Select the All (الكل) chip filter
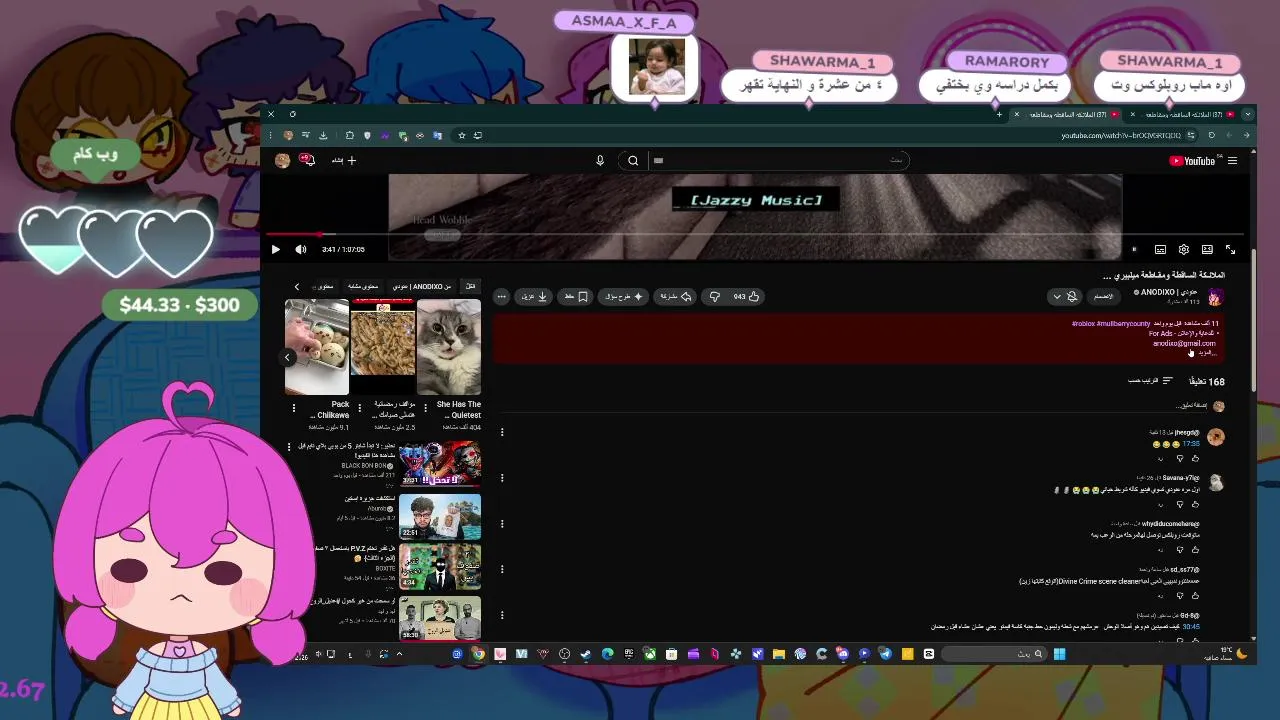Viewport: 1280px width, 720px height. point(470,286)
